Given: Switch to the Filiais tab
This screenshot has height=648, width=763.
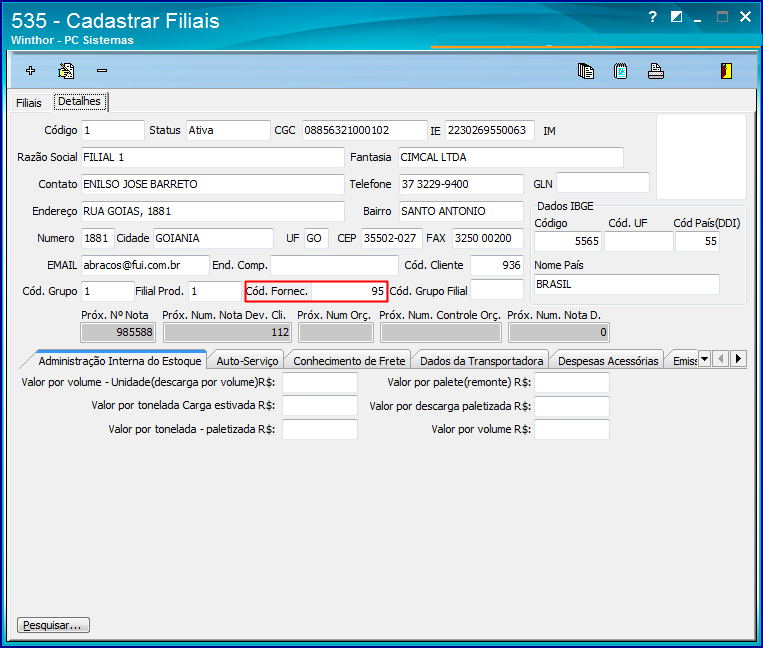Looking at the screenshot, I should [29, 103].
